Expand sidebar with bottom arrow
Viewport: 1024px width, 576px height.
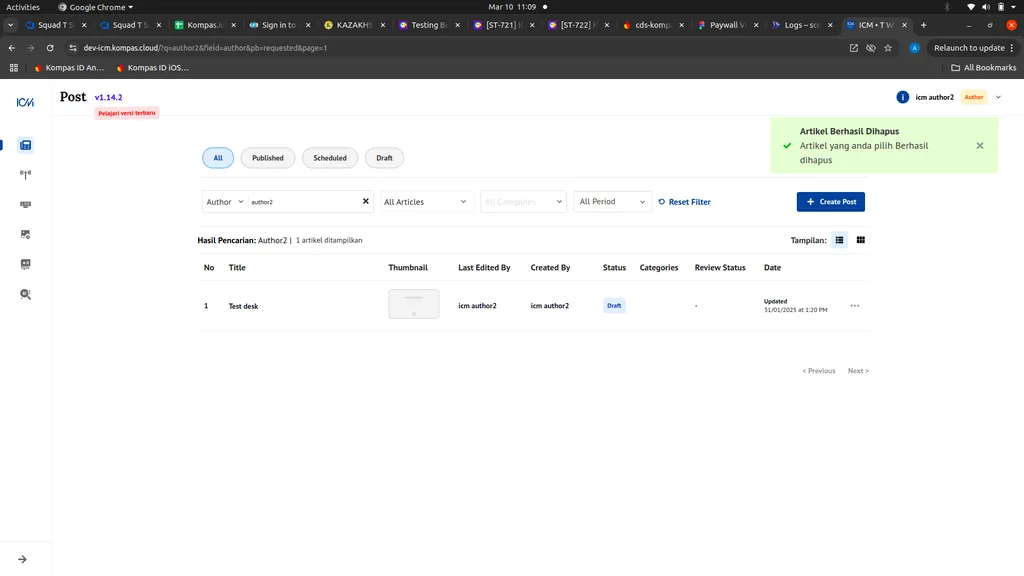point(22,560)
